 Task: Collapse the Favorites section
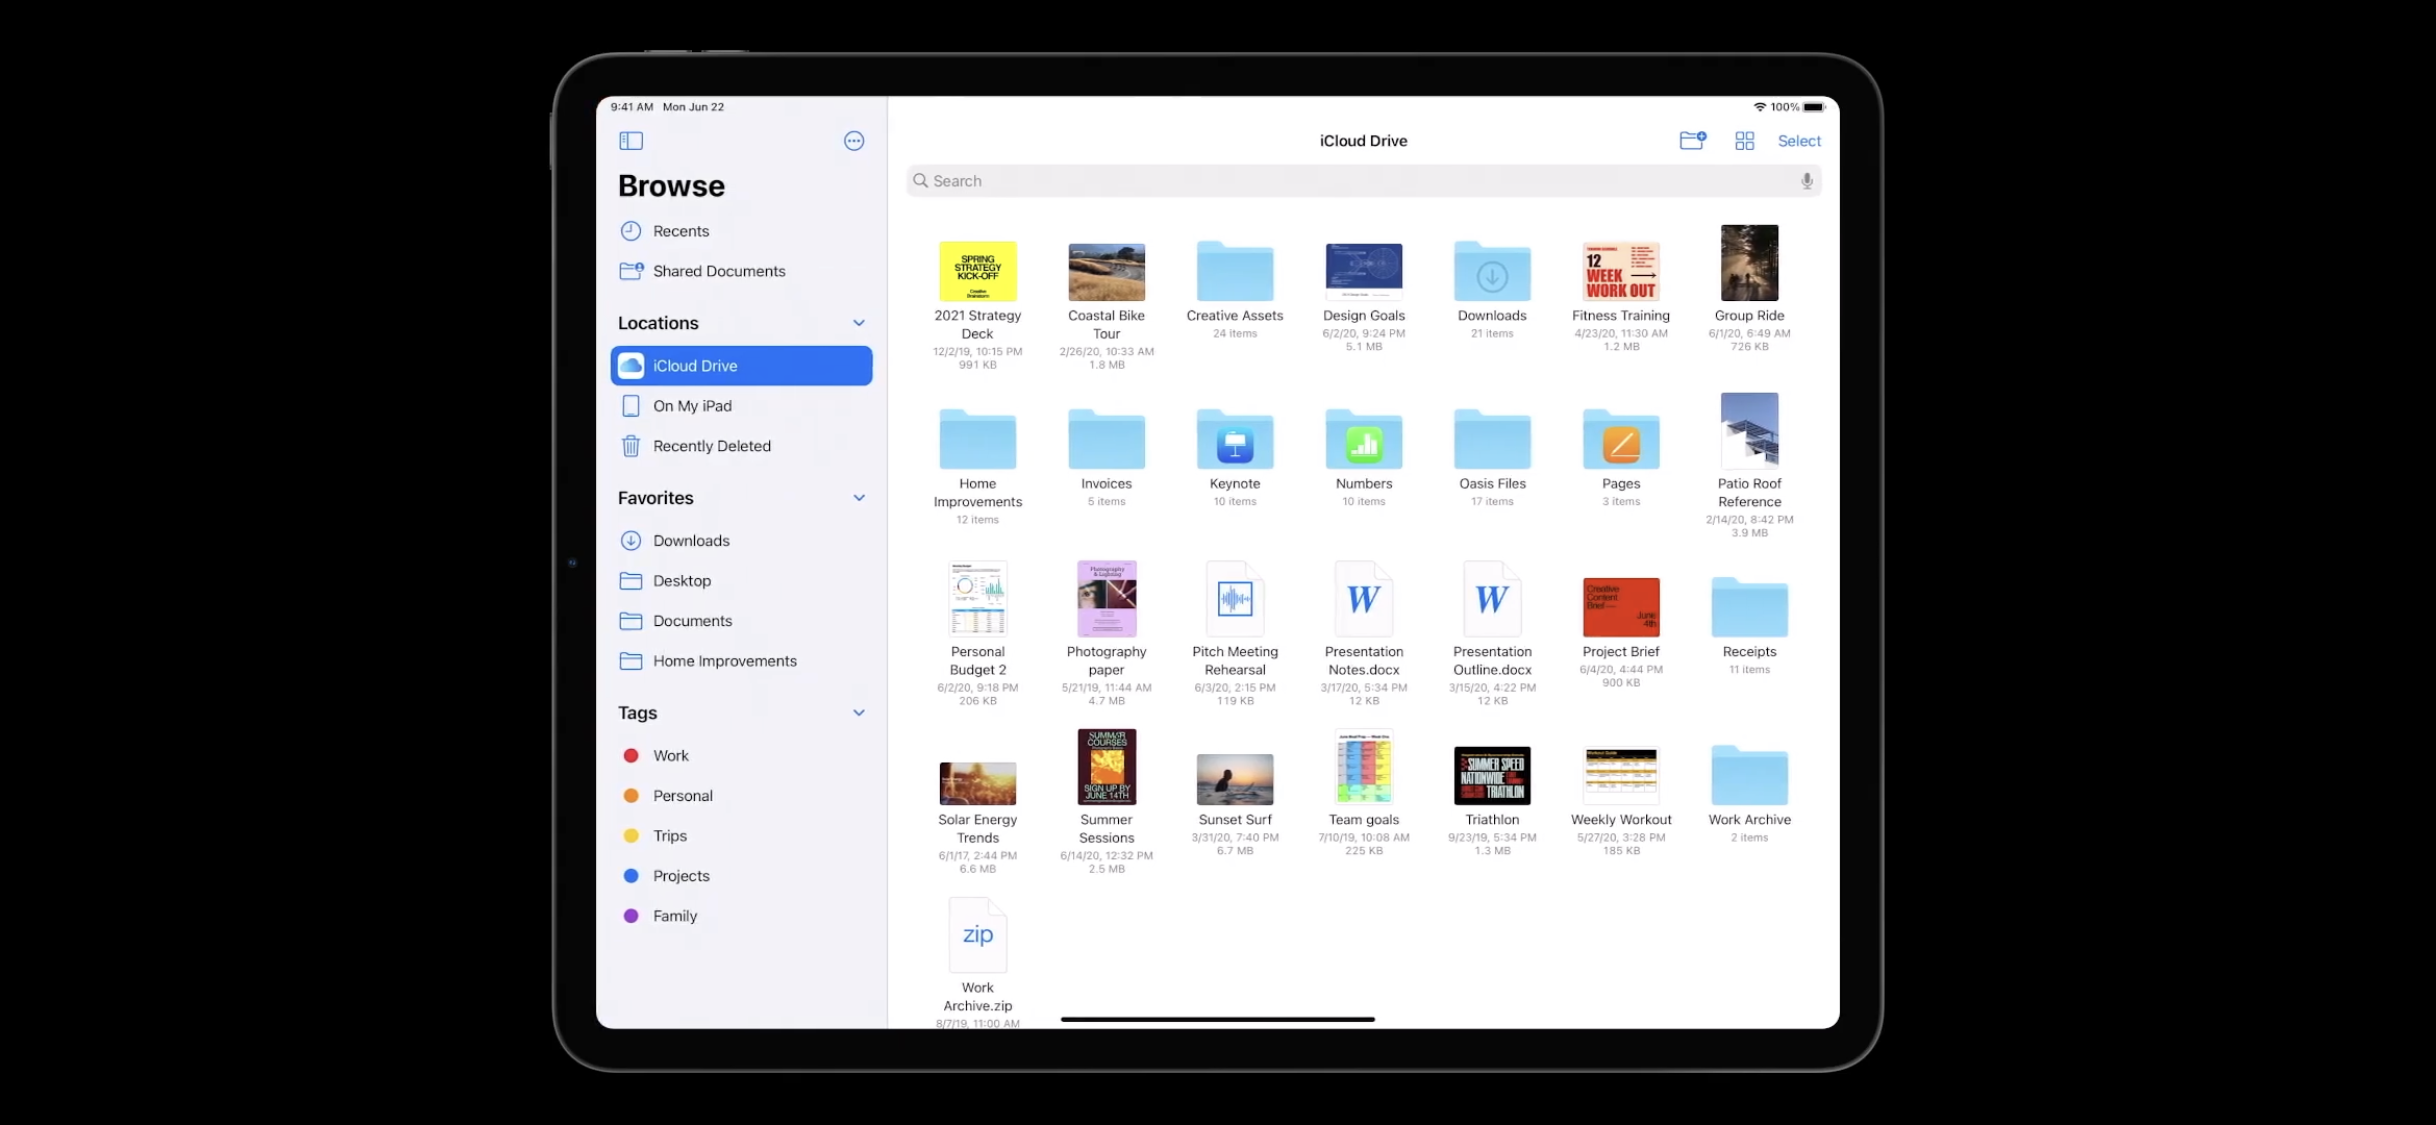coord(858,498)
